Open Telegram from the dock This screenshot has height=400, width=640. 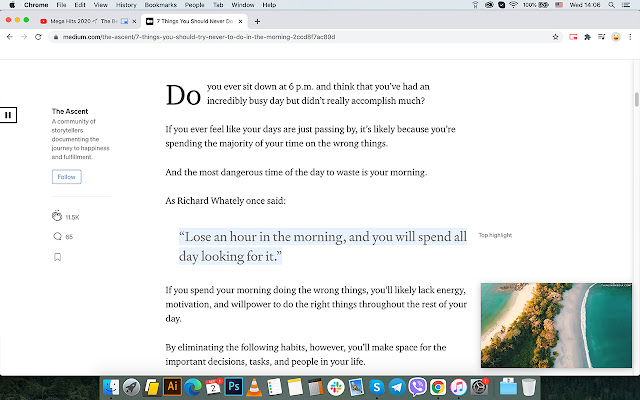(397, 386)
